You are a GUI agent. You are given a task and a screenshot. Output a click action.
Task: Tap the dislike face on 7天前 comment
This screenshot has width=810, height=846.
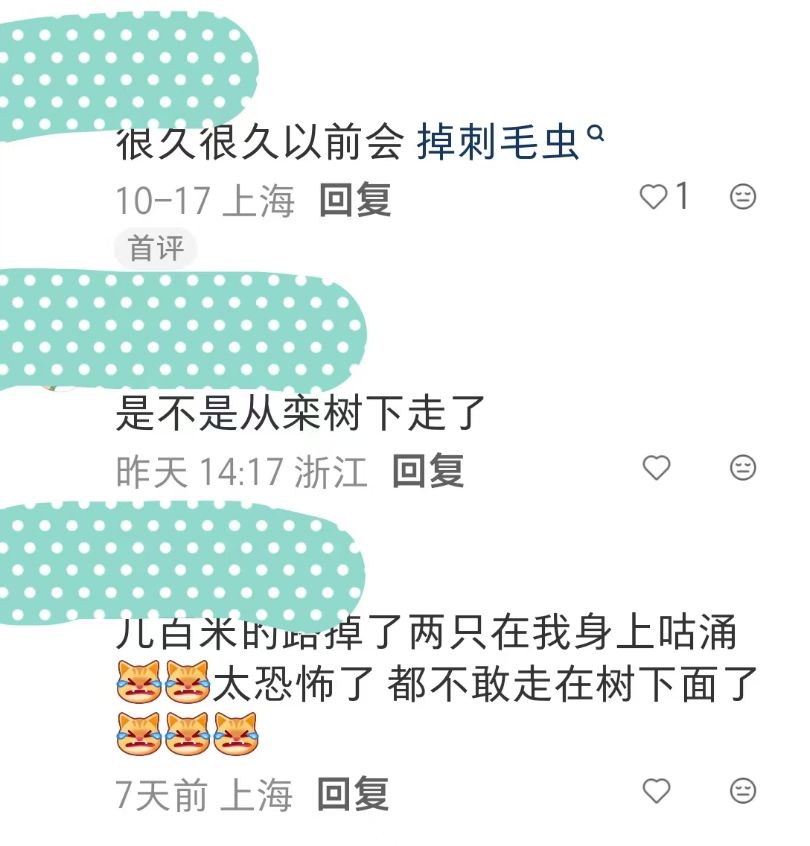pos(743,791)
